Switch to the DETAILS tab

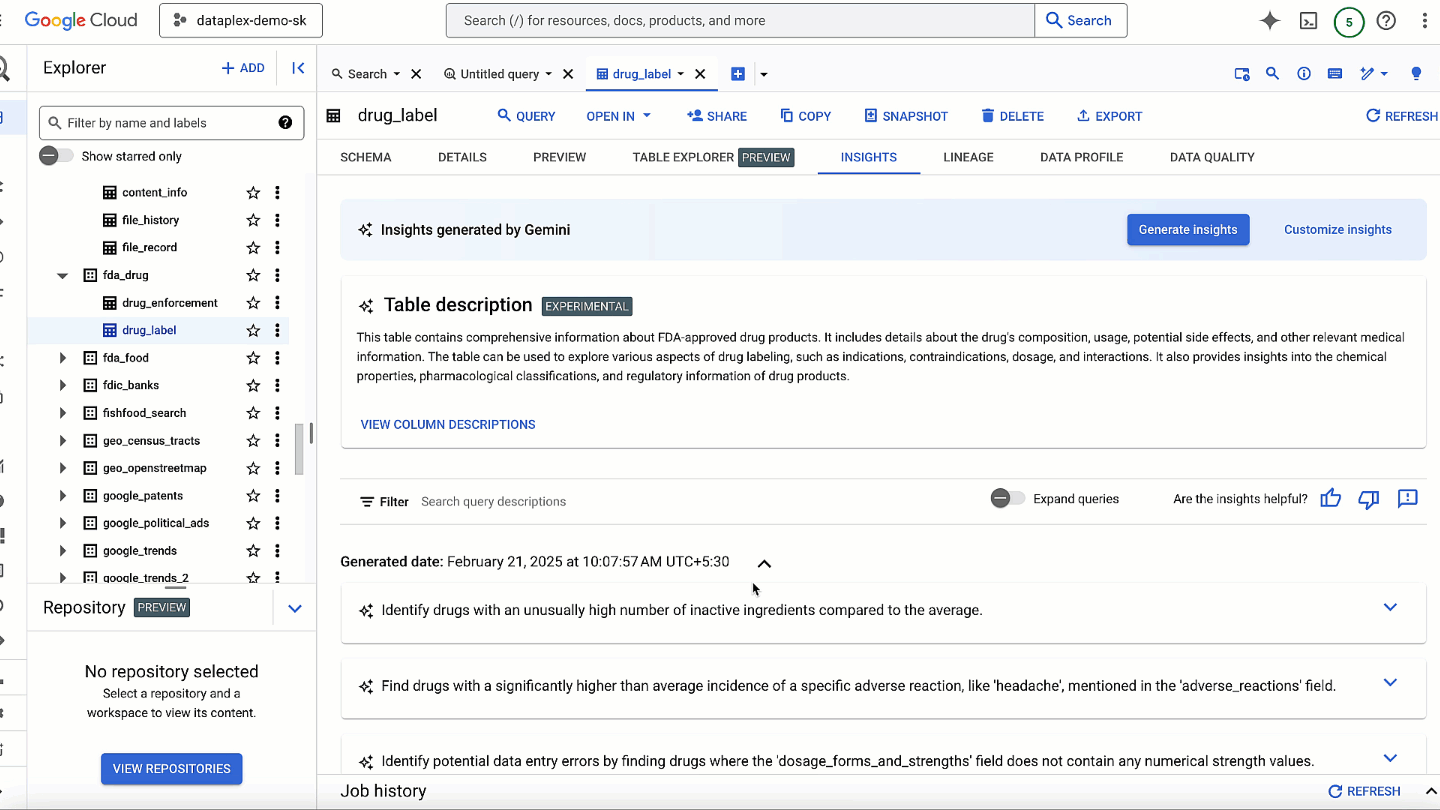(x=462, y=157)
